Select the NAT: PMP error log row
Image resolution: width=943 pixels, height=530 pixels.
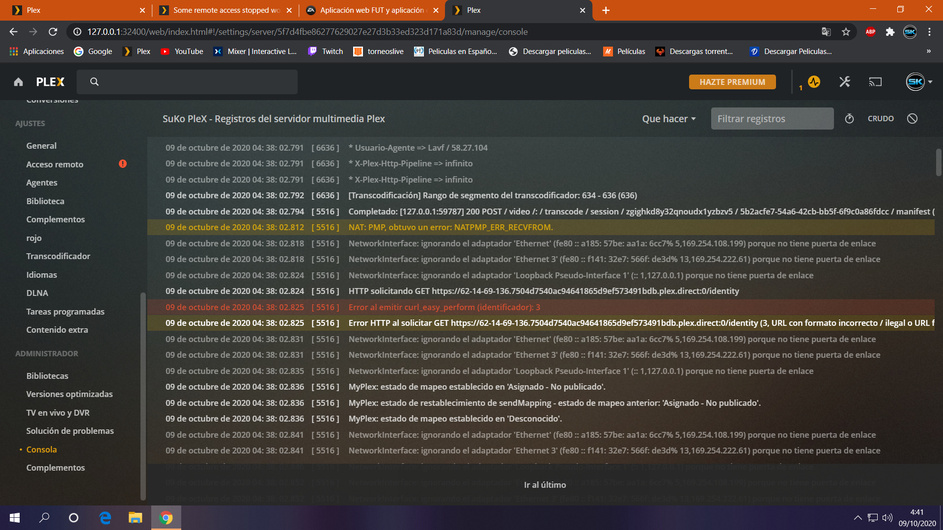tap(541, 227)
